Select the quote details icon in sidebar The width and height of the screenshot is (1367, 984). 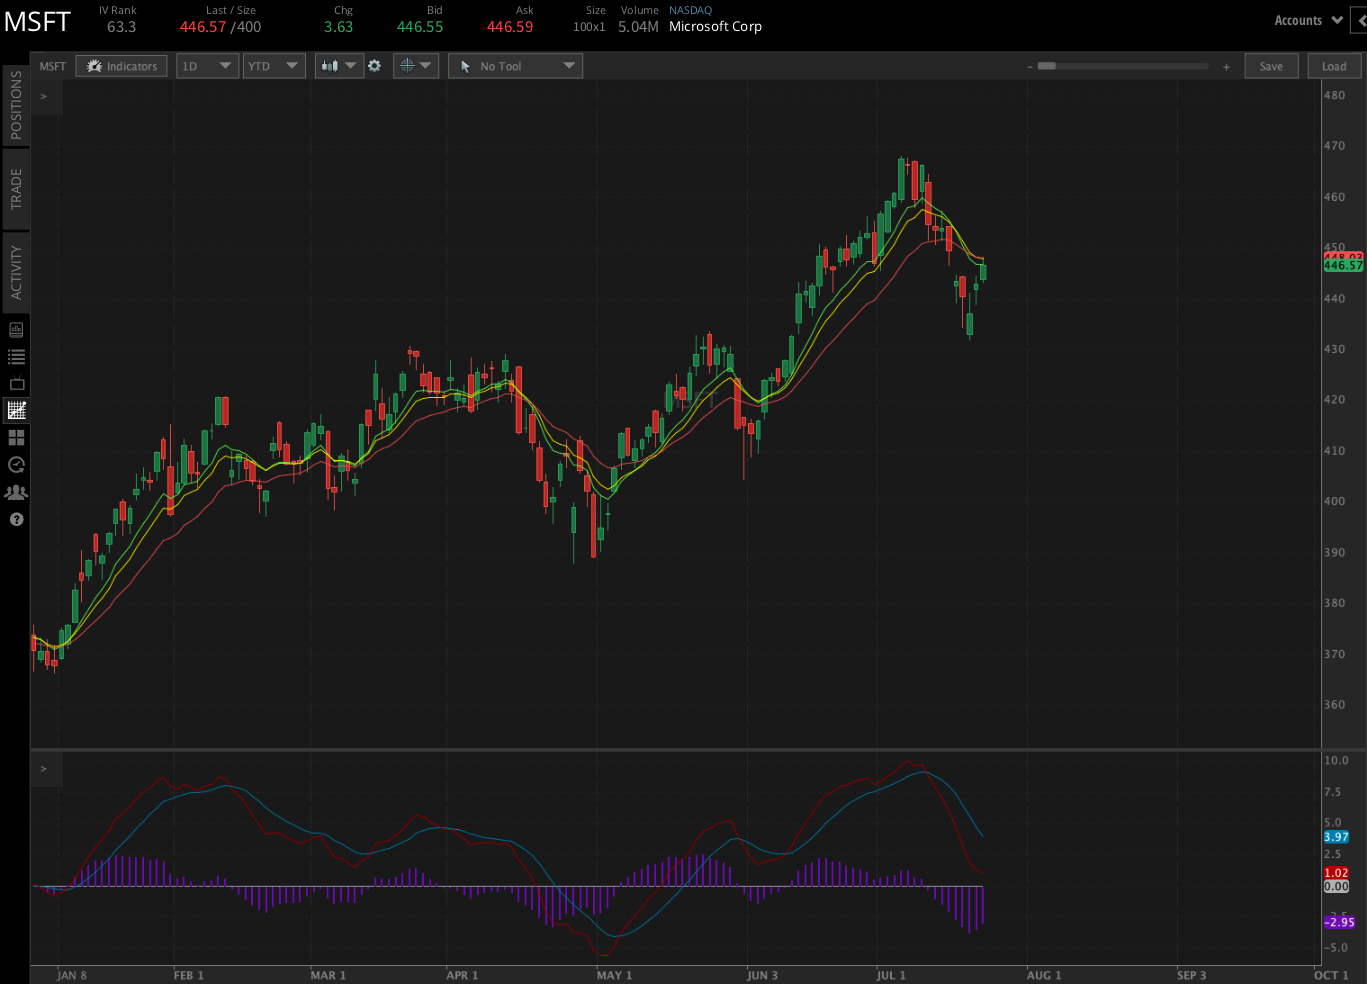point(16,328)
